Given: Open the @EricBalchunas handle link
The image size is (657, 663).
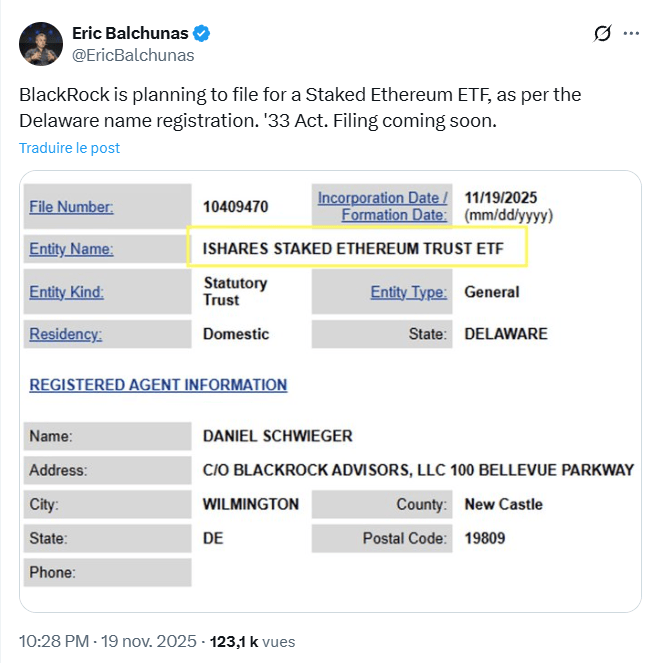Looking at the screenshot, I should coord(133,55).
